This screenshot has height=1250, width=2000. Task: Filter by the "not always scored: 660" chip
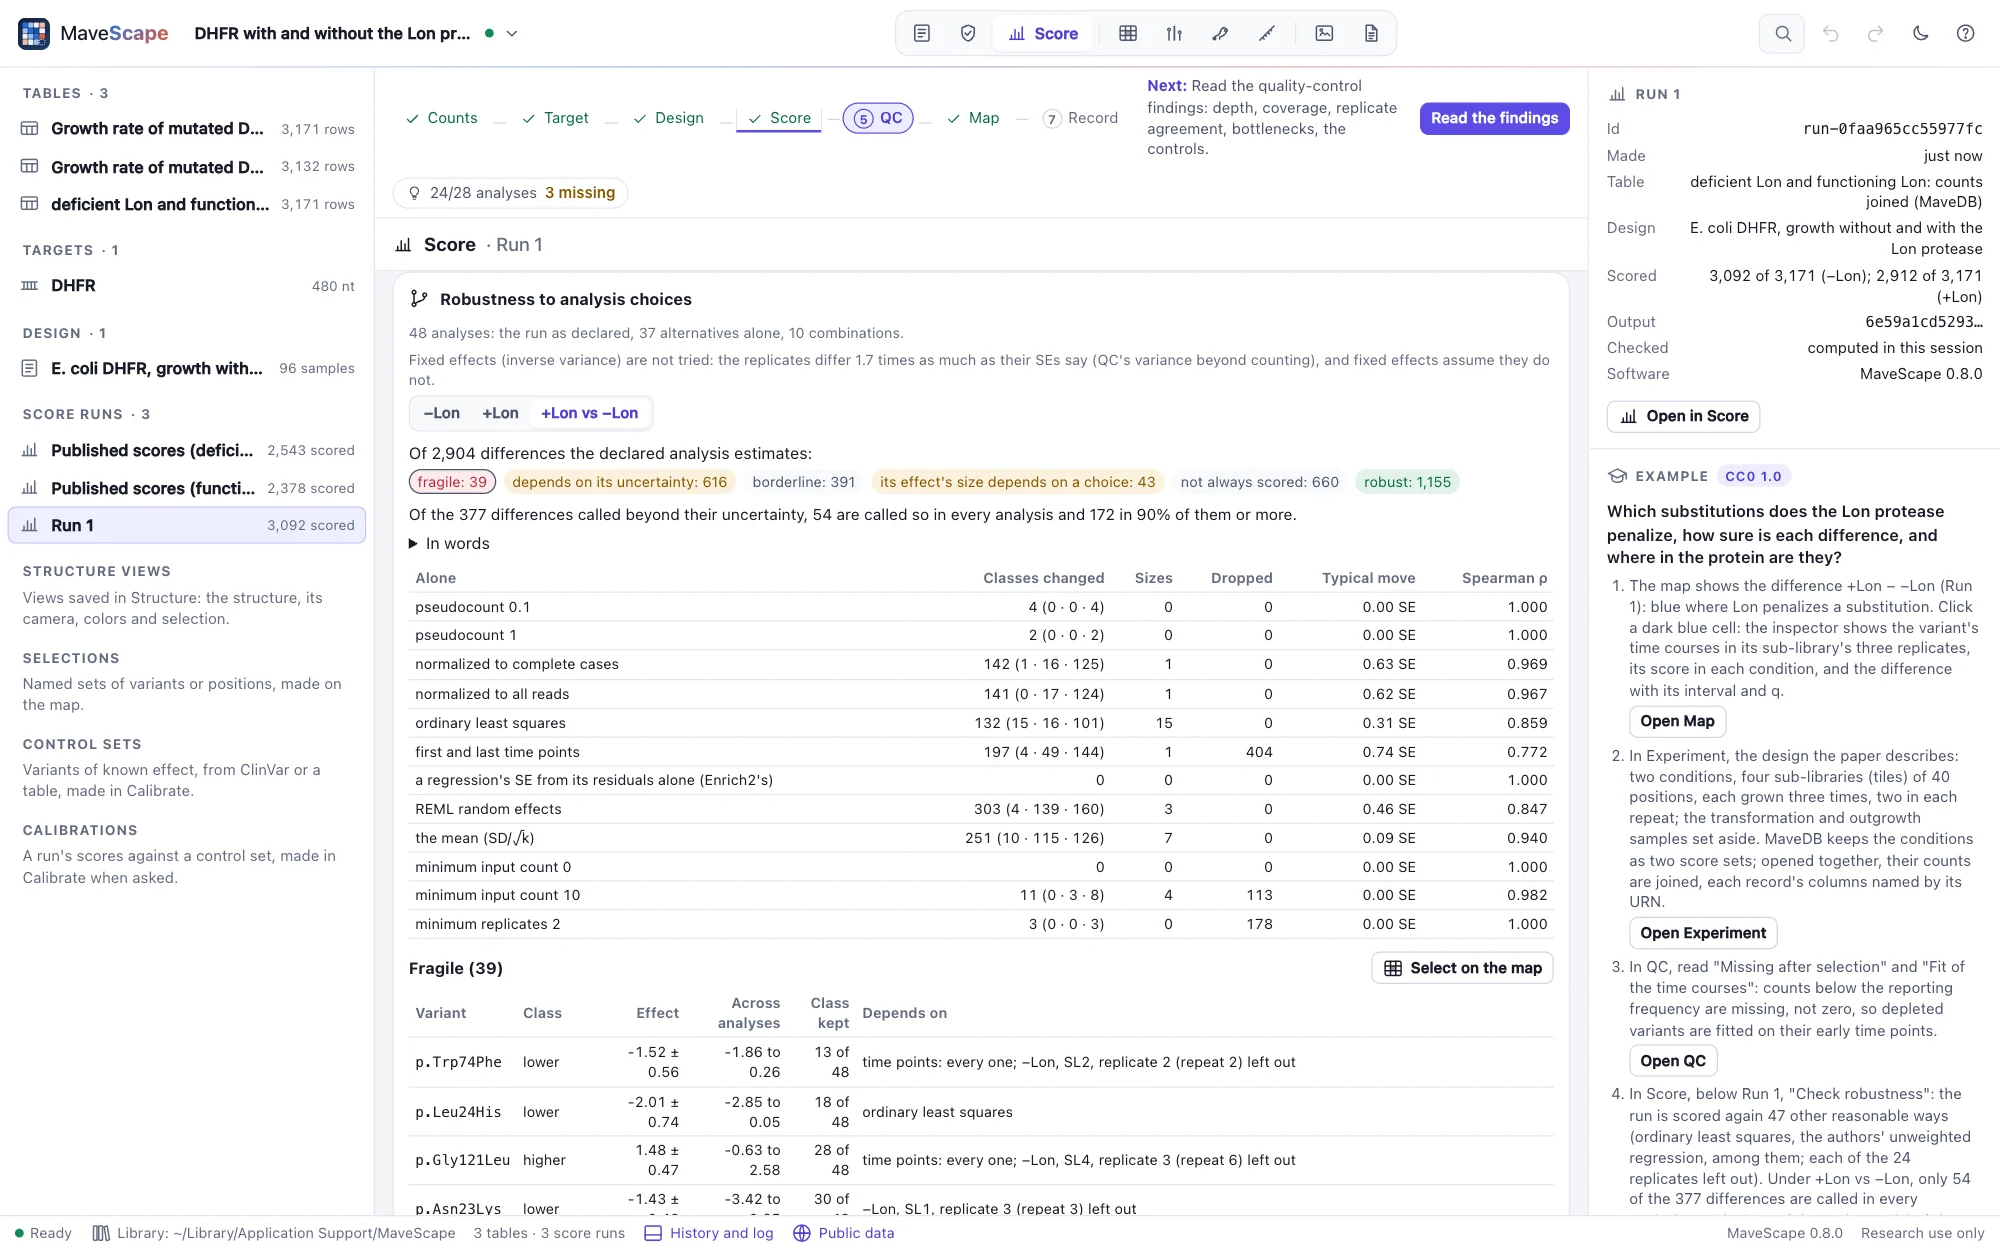click(x=1259, y=482)
